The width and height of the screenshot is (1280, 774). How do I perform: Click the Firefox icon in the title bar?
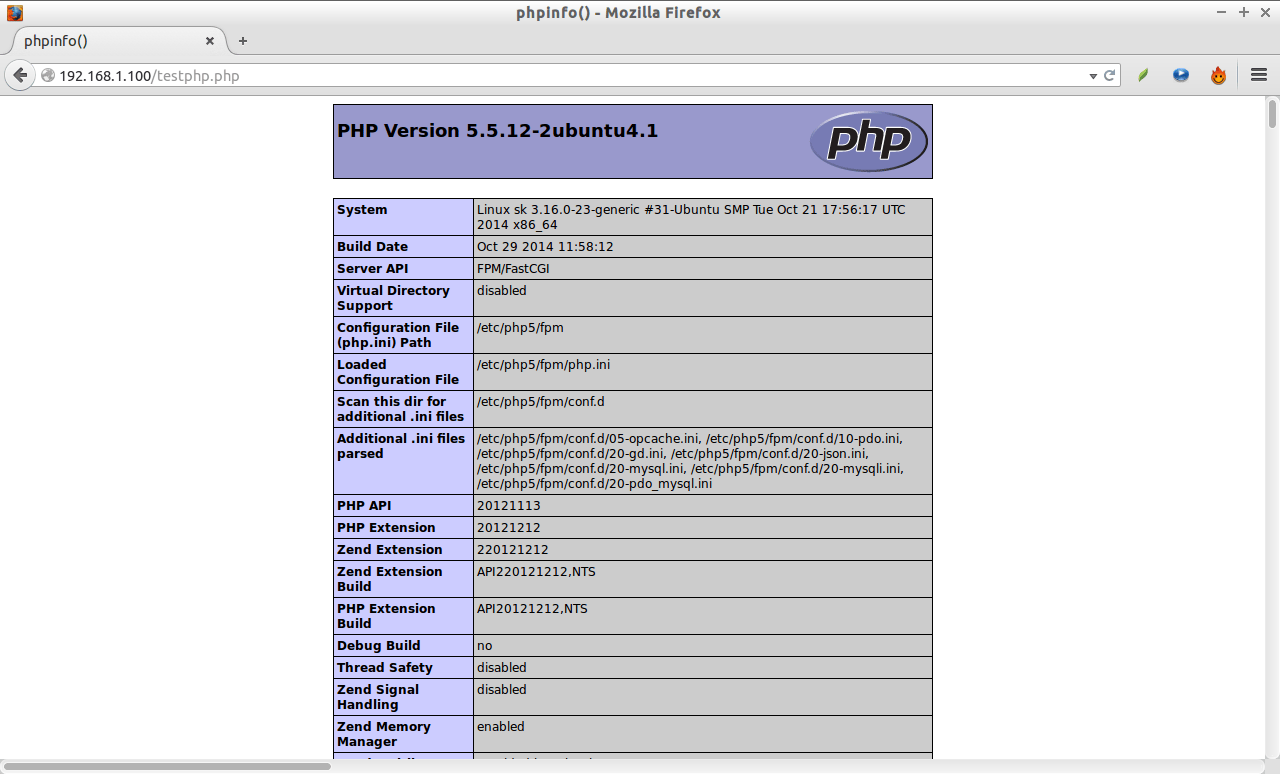pos(14,13)
